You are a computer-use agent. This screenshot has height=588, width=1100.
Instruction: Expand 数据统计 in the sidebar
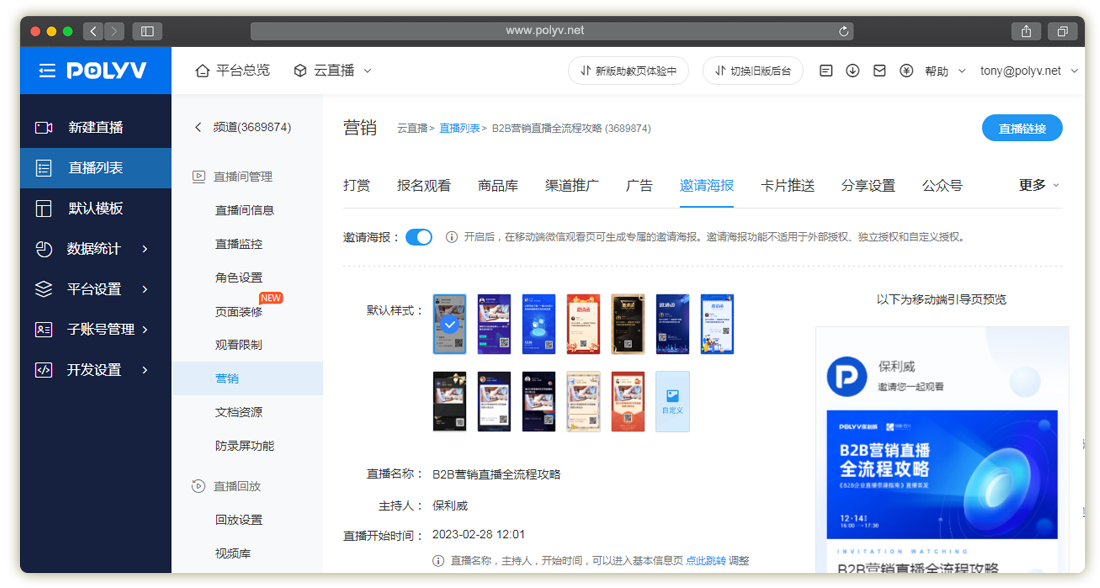point(94,249)
